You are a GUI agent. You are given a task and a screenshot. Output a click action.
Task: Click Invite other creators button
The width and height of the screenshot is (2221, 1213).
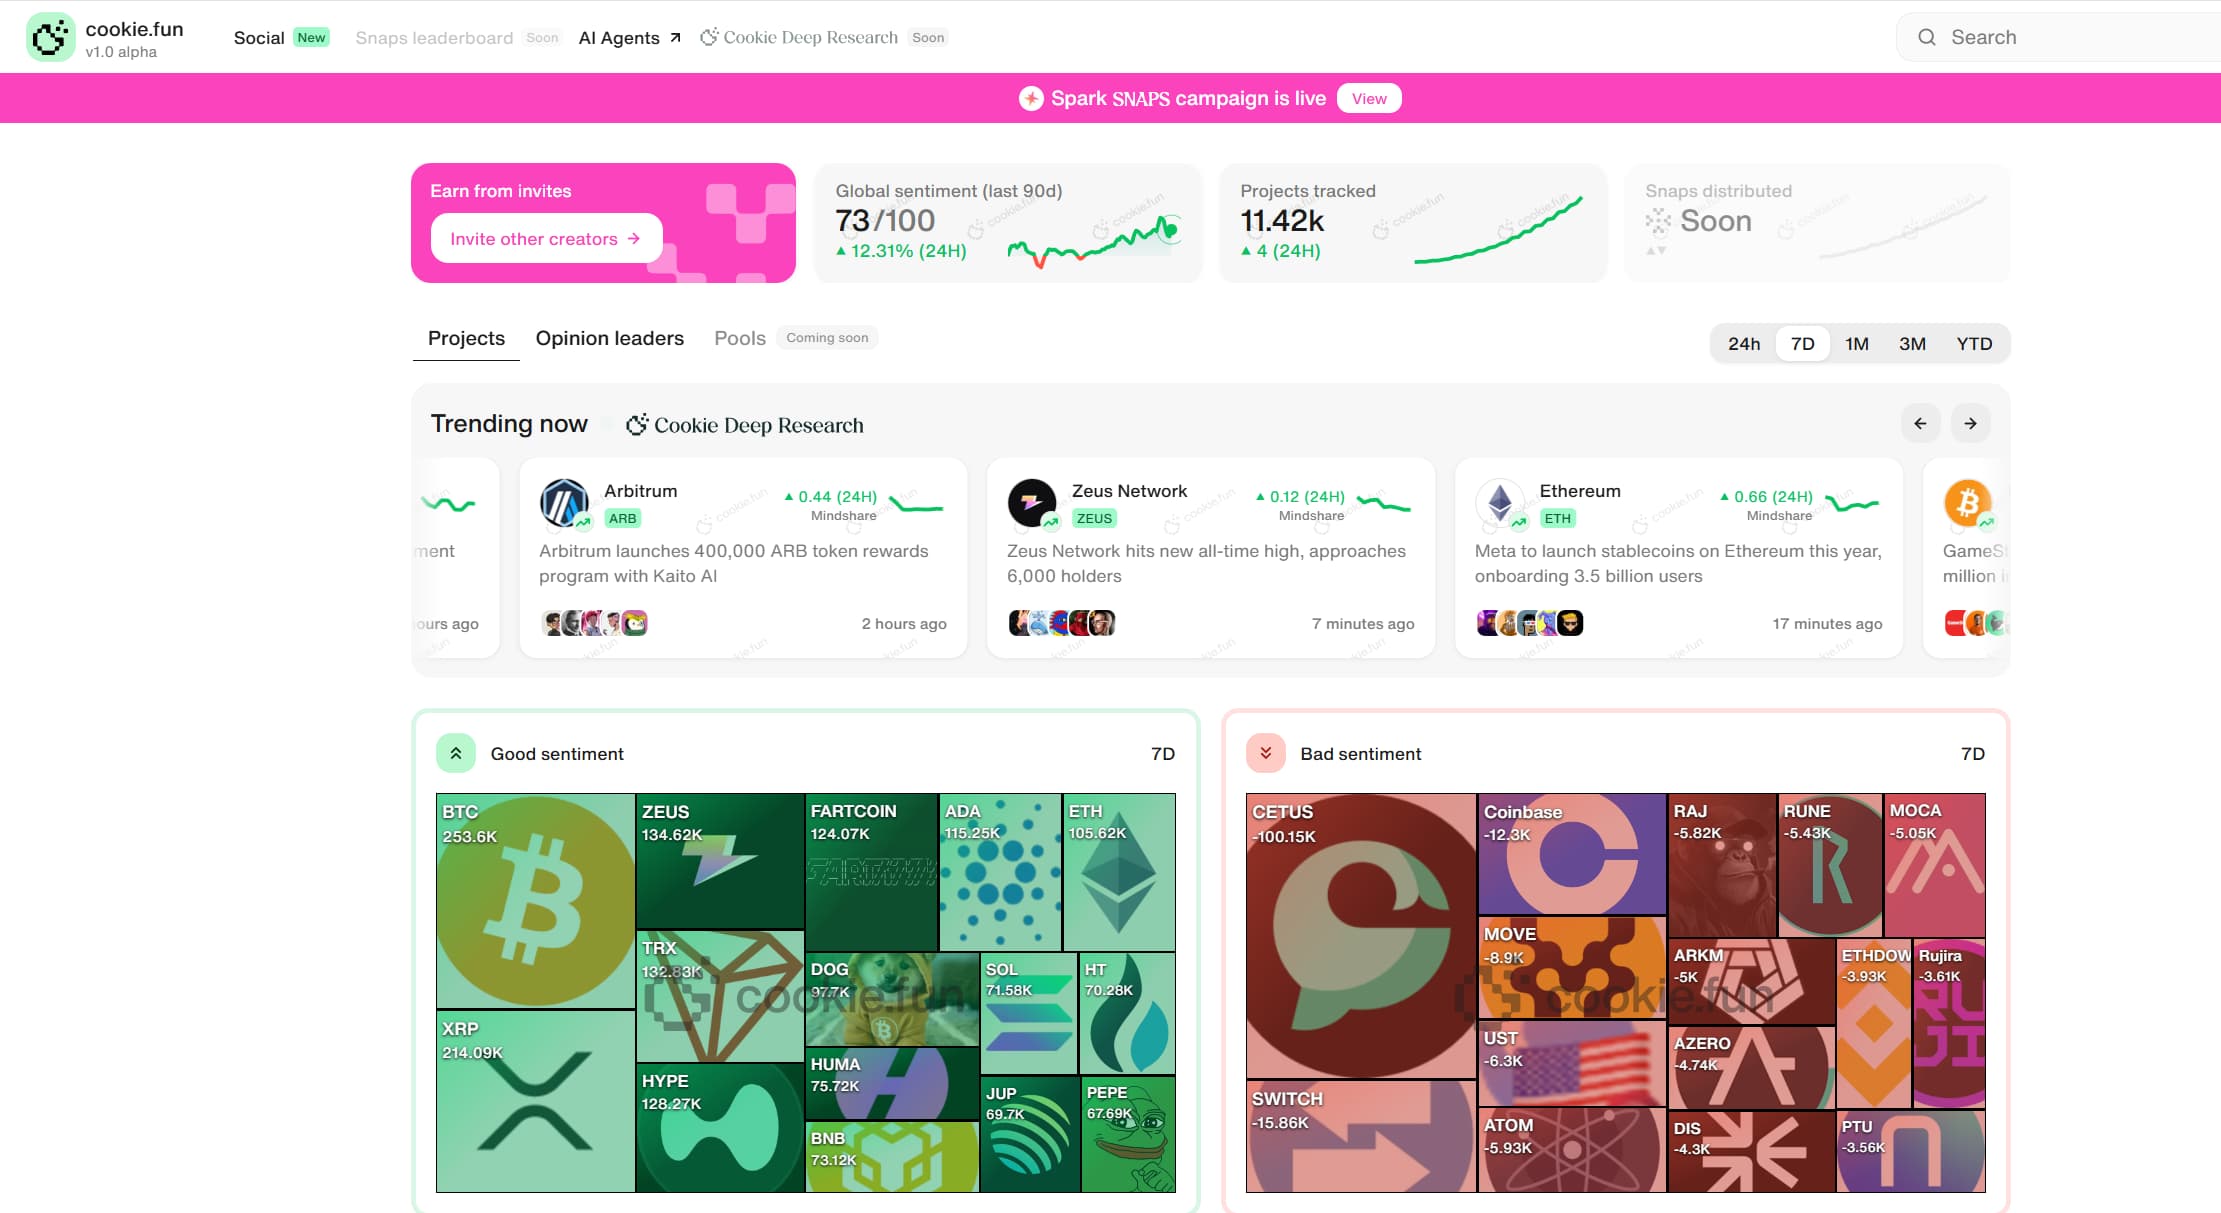(546, 238)
